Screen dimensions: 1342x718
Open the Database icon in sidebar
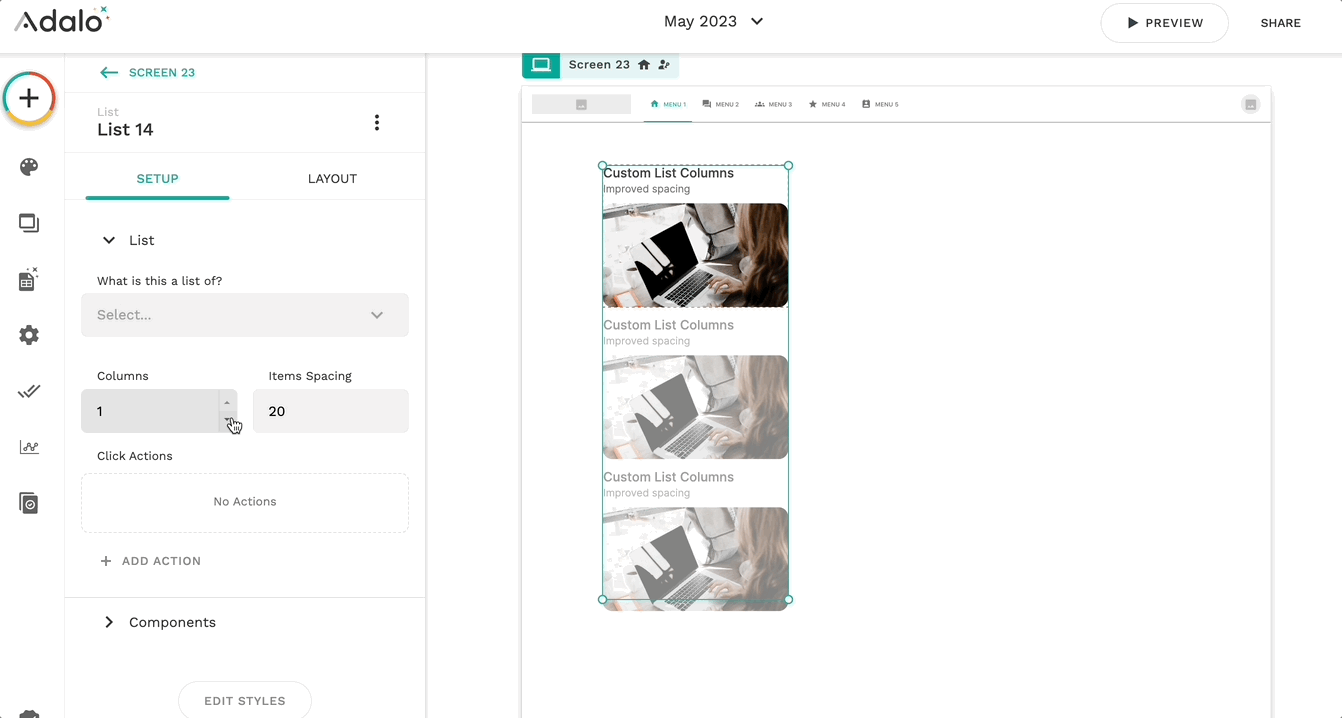[29, 279]
